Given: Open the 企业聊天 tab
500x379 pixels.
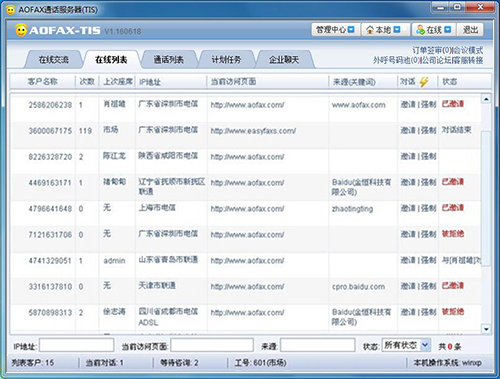Looking at the screenshot, I should point(284,60).
